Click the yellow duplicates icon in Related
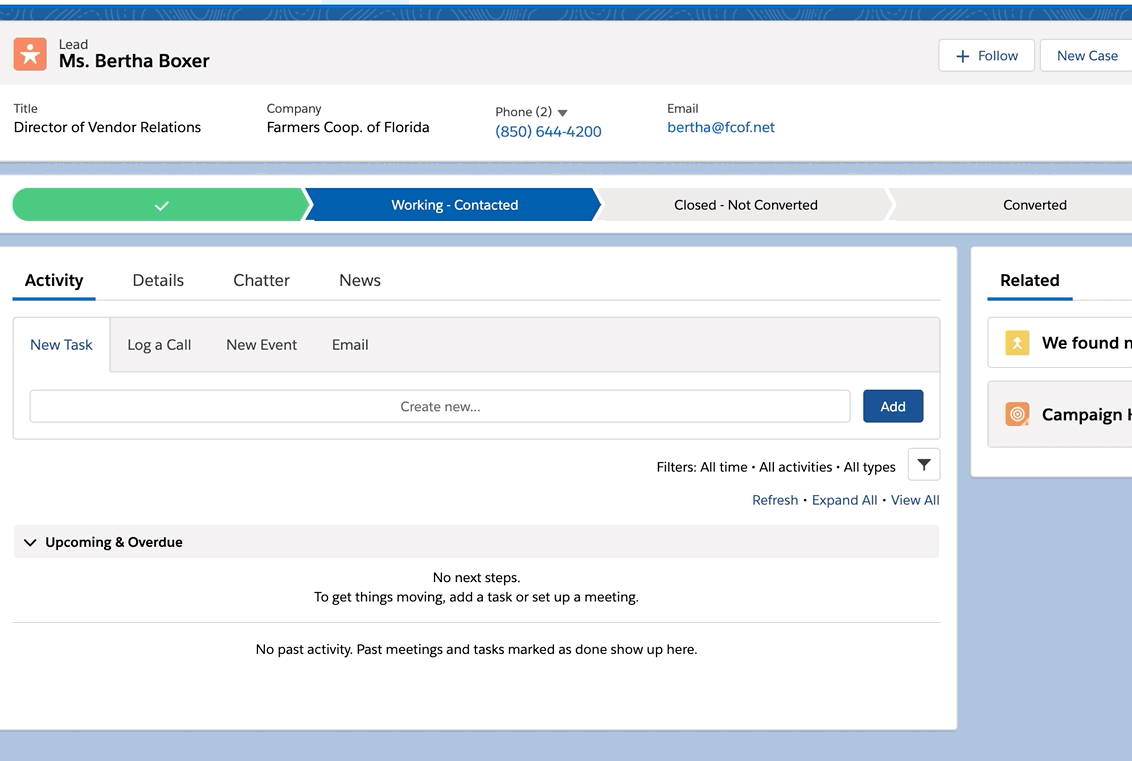The height and width of the screenshot is (761, 1132). coord(1017,343)
